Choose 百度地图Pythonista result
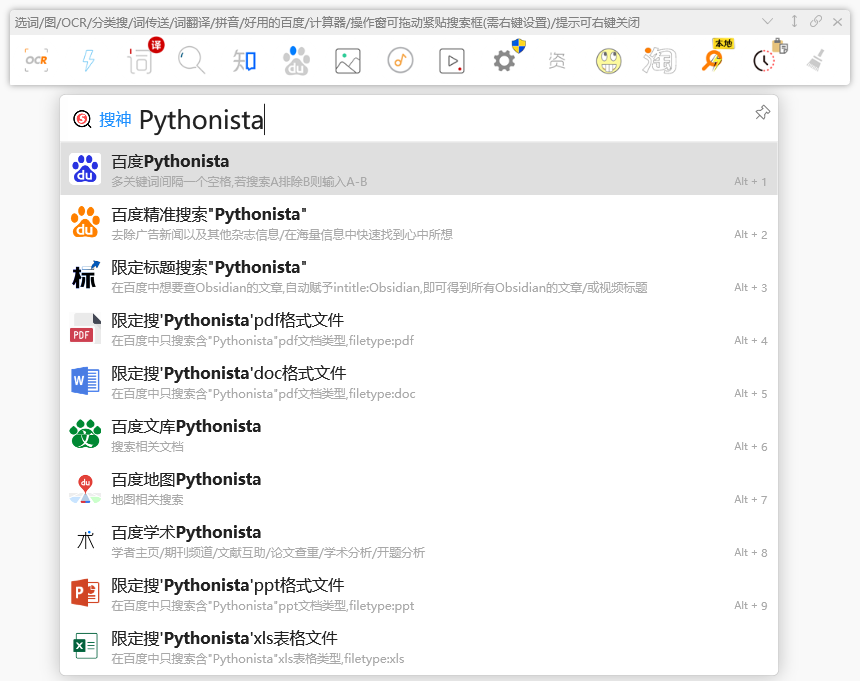 (419, 487)
